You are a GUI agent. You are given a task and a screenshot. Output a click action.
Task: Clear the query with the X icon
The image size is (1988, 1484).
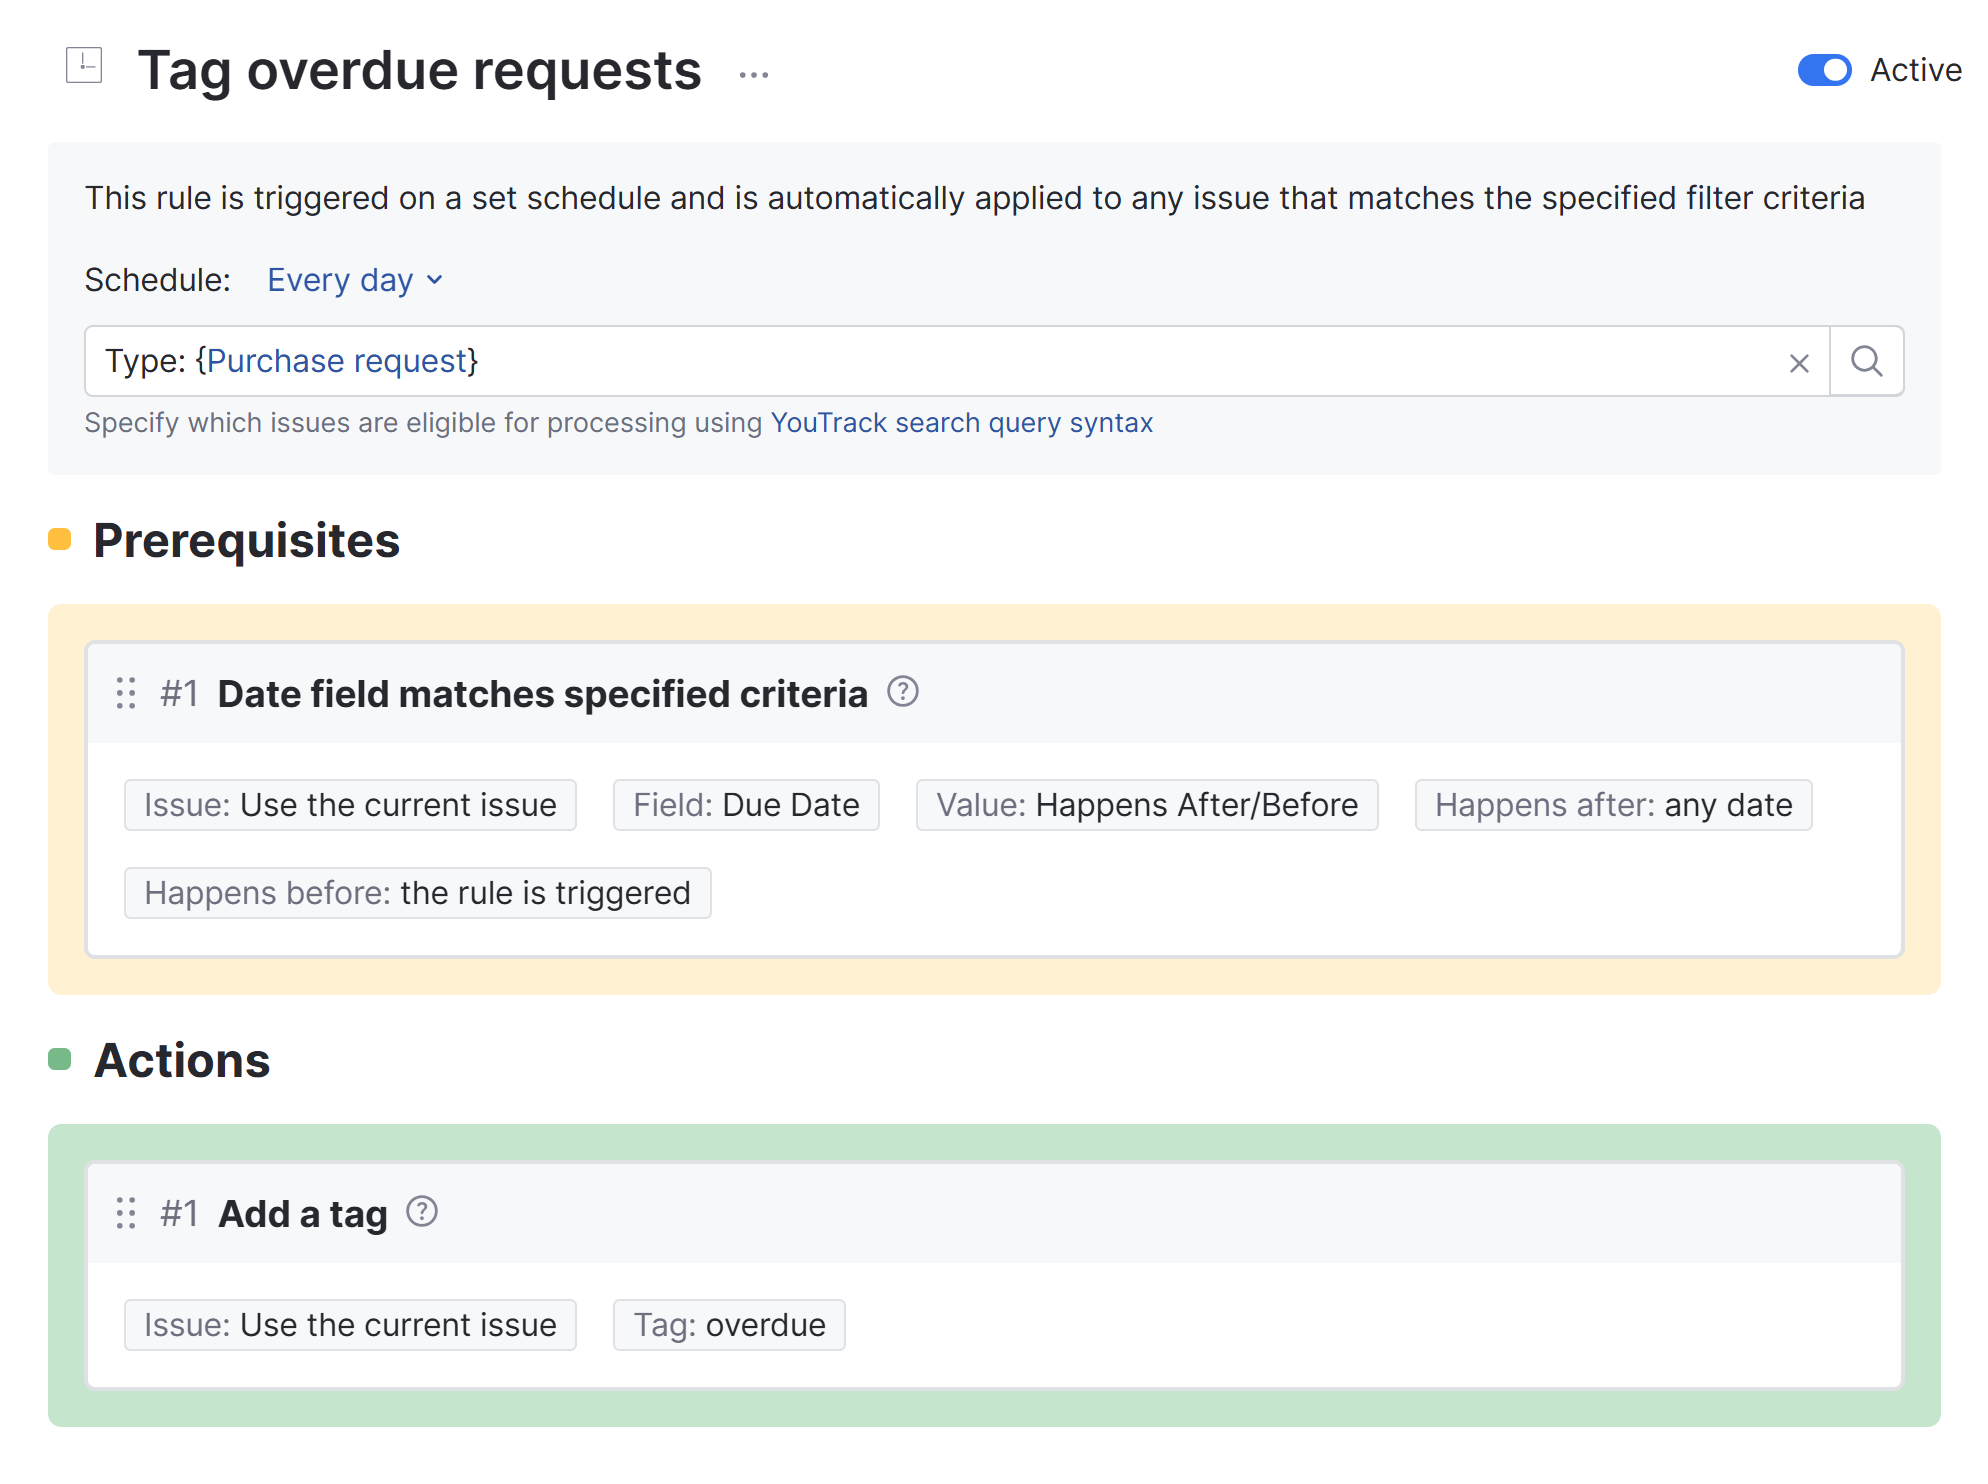tap(1798, 363)
